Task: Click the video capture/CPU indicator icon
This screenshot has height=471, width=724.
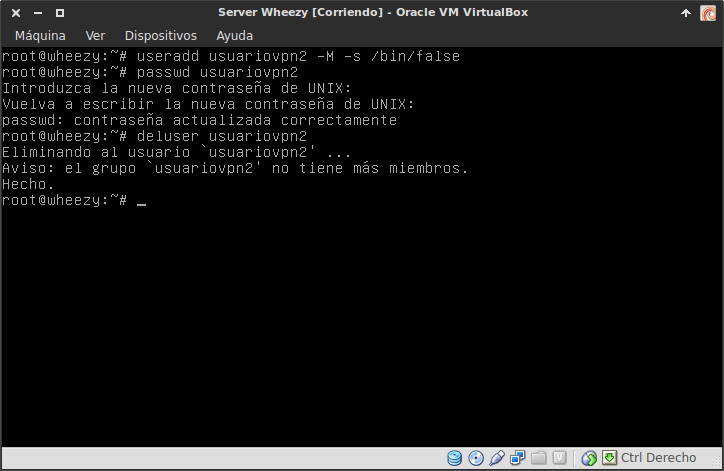Action: click(x=560, y=459)
